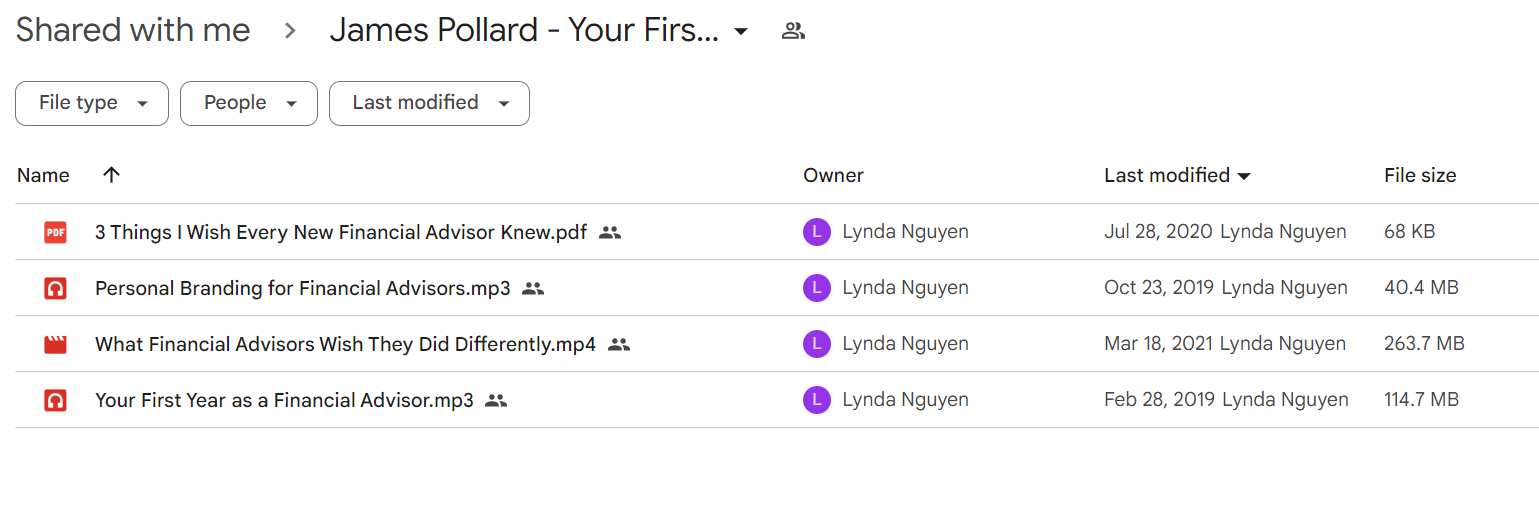Open the Last modified filter dropdown

point(429,103)
